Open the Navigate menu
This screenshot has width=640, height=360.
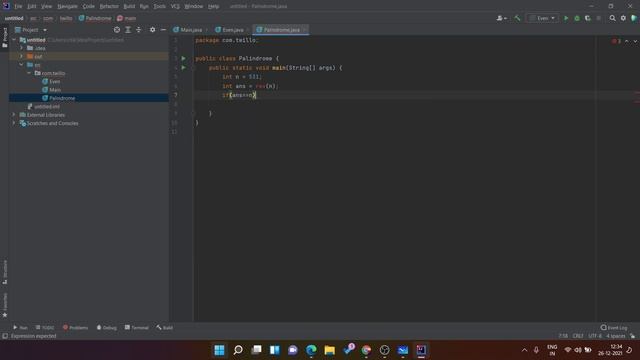pos(67,7)
